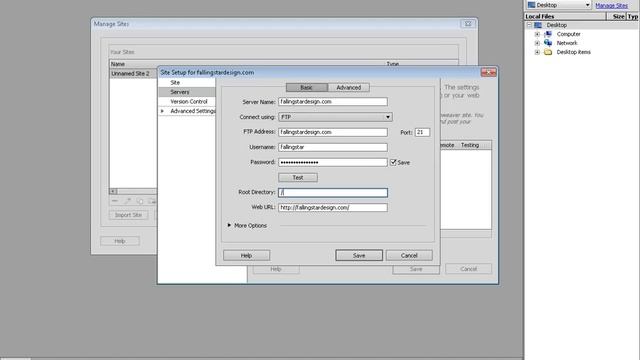
Task: Edit the Server Name field
Action: pos(333,102)
